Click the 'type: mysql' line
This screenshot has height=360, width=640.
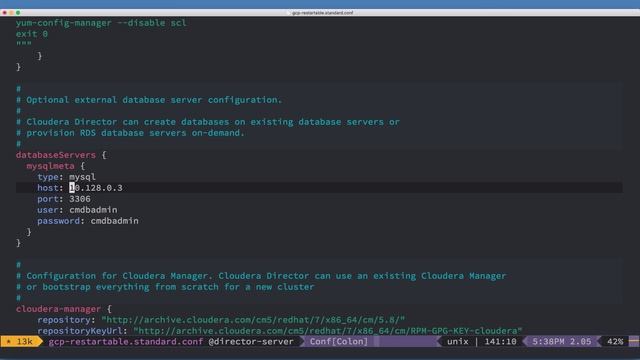point(67,177)
